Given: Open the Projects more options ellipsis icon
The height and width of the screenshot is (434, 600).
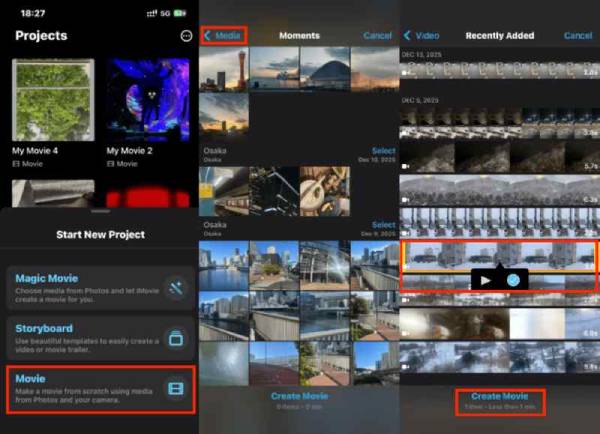Looking at the screenshot, I should (186, 36).
